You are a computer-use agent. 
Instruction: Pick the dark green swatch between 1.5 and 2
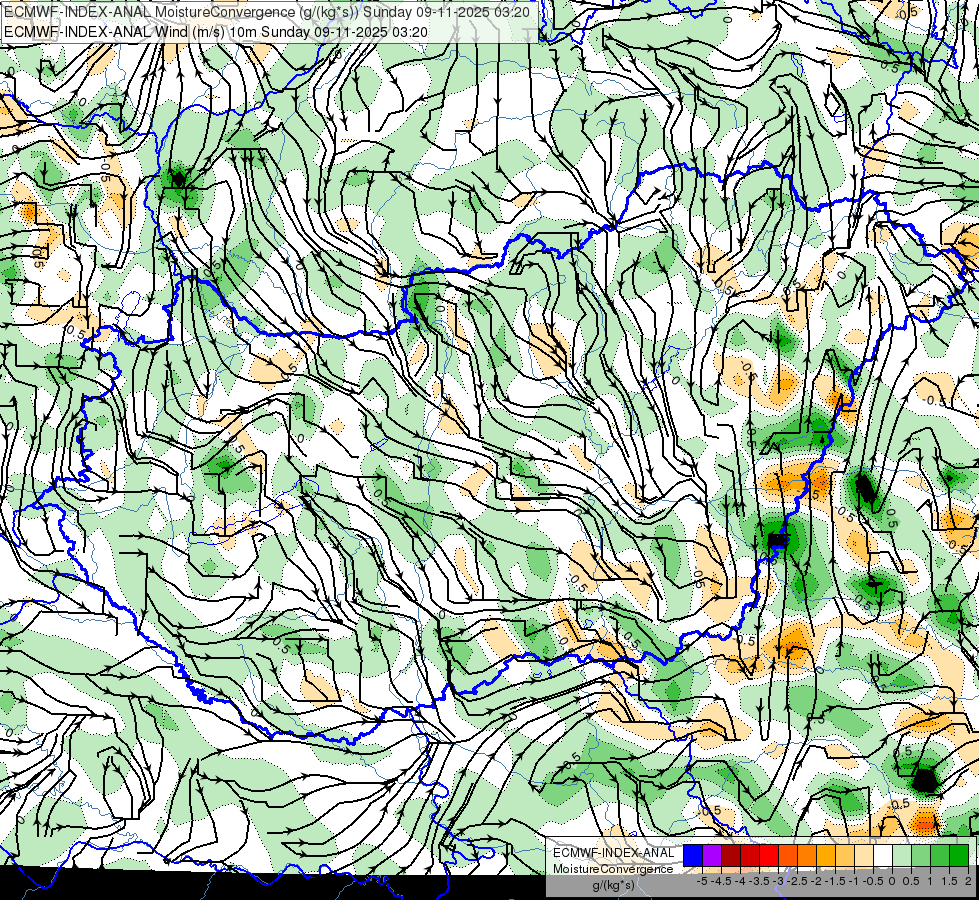[x=959, y=856]
